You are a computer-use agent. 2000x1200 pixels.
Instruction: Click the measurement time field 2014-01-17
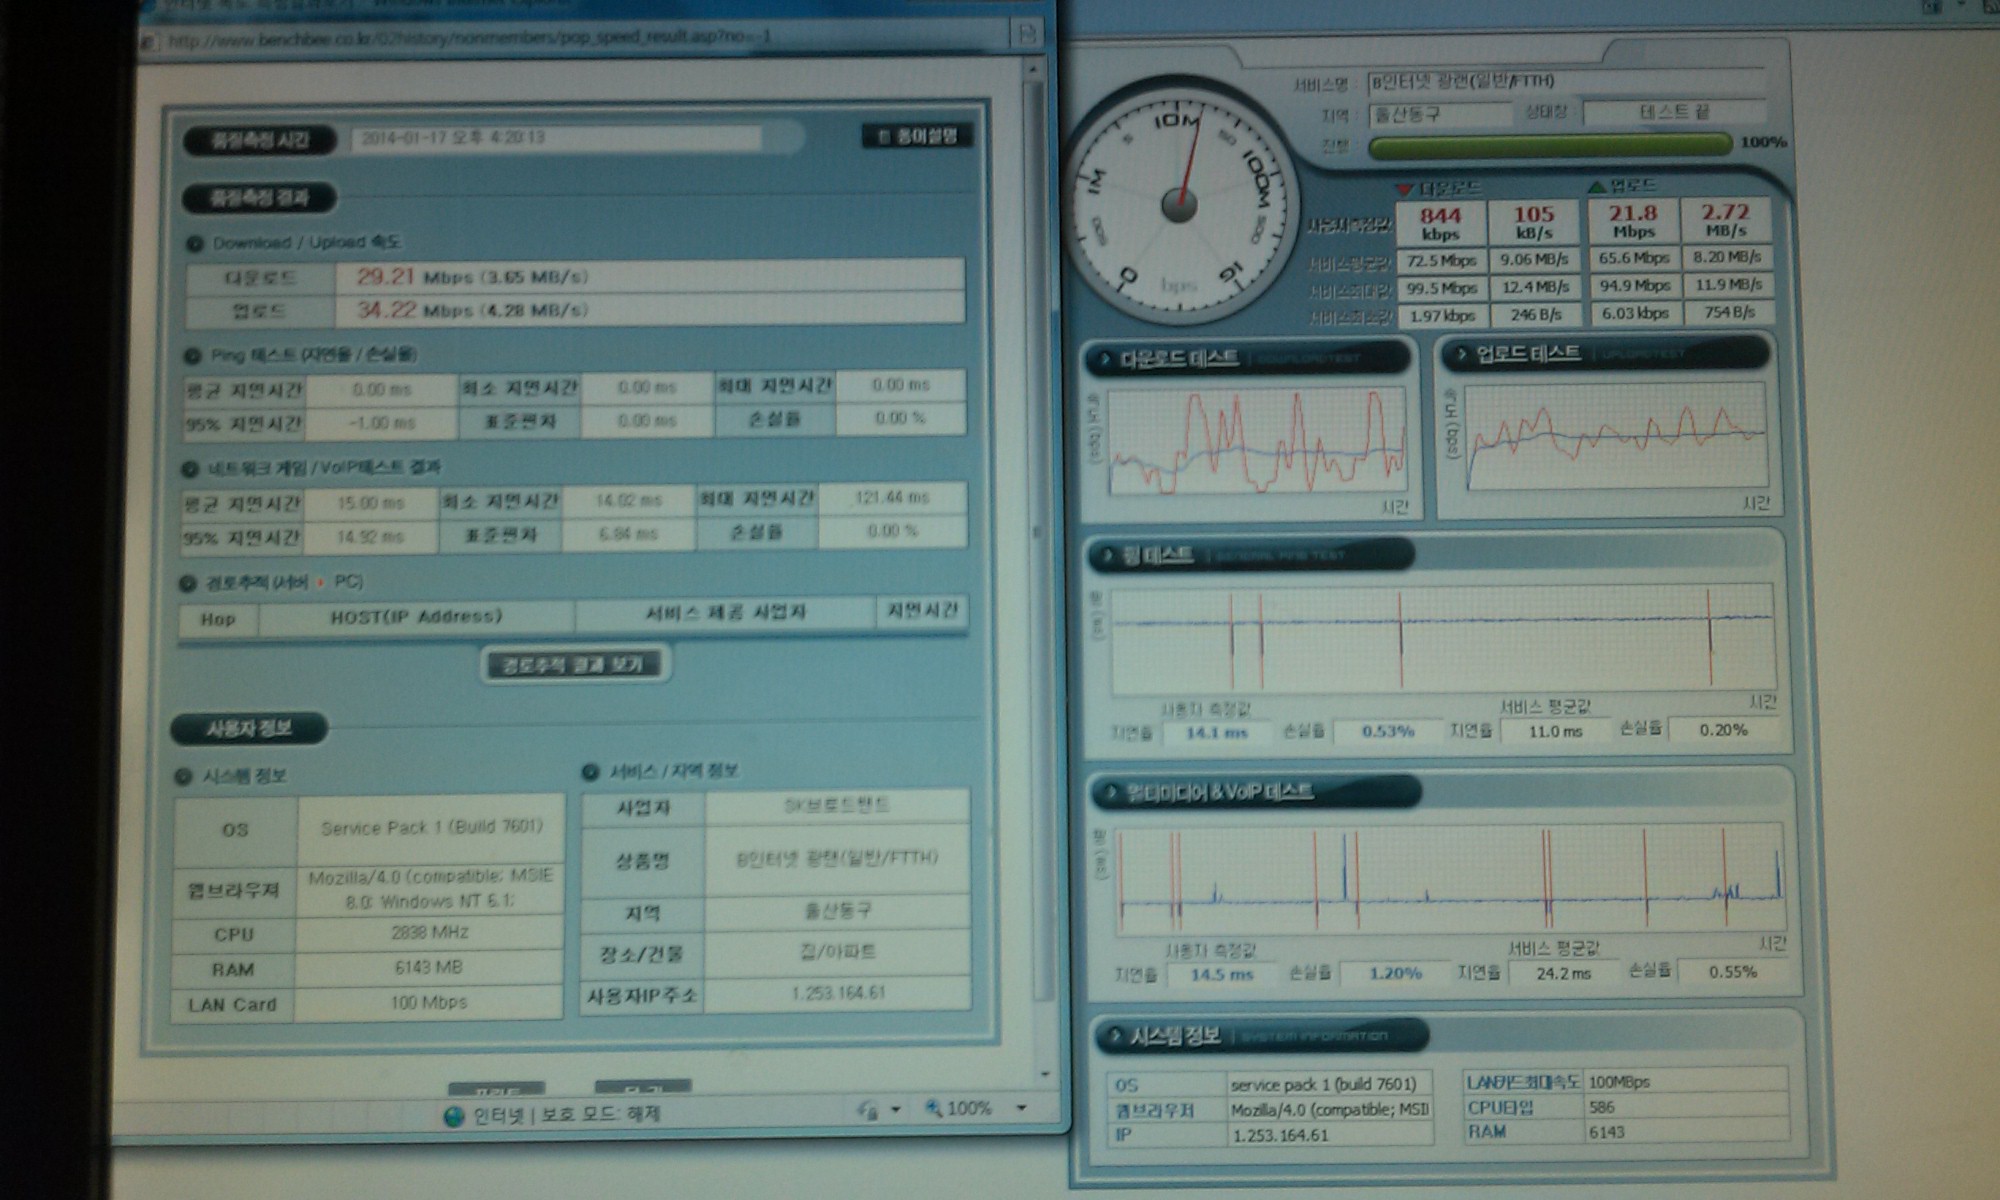(x=556, y=137)
